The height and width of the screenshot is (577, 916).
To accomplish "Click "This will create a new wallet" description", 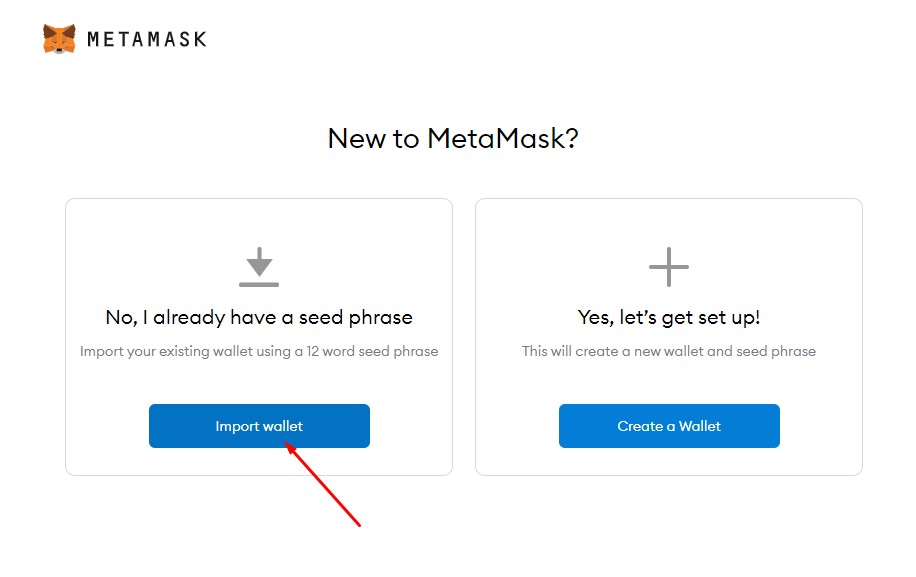I will point(669,351).
